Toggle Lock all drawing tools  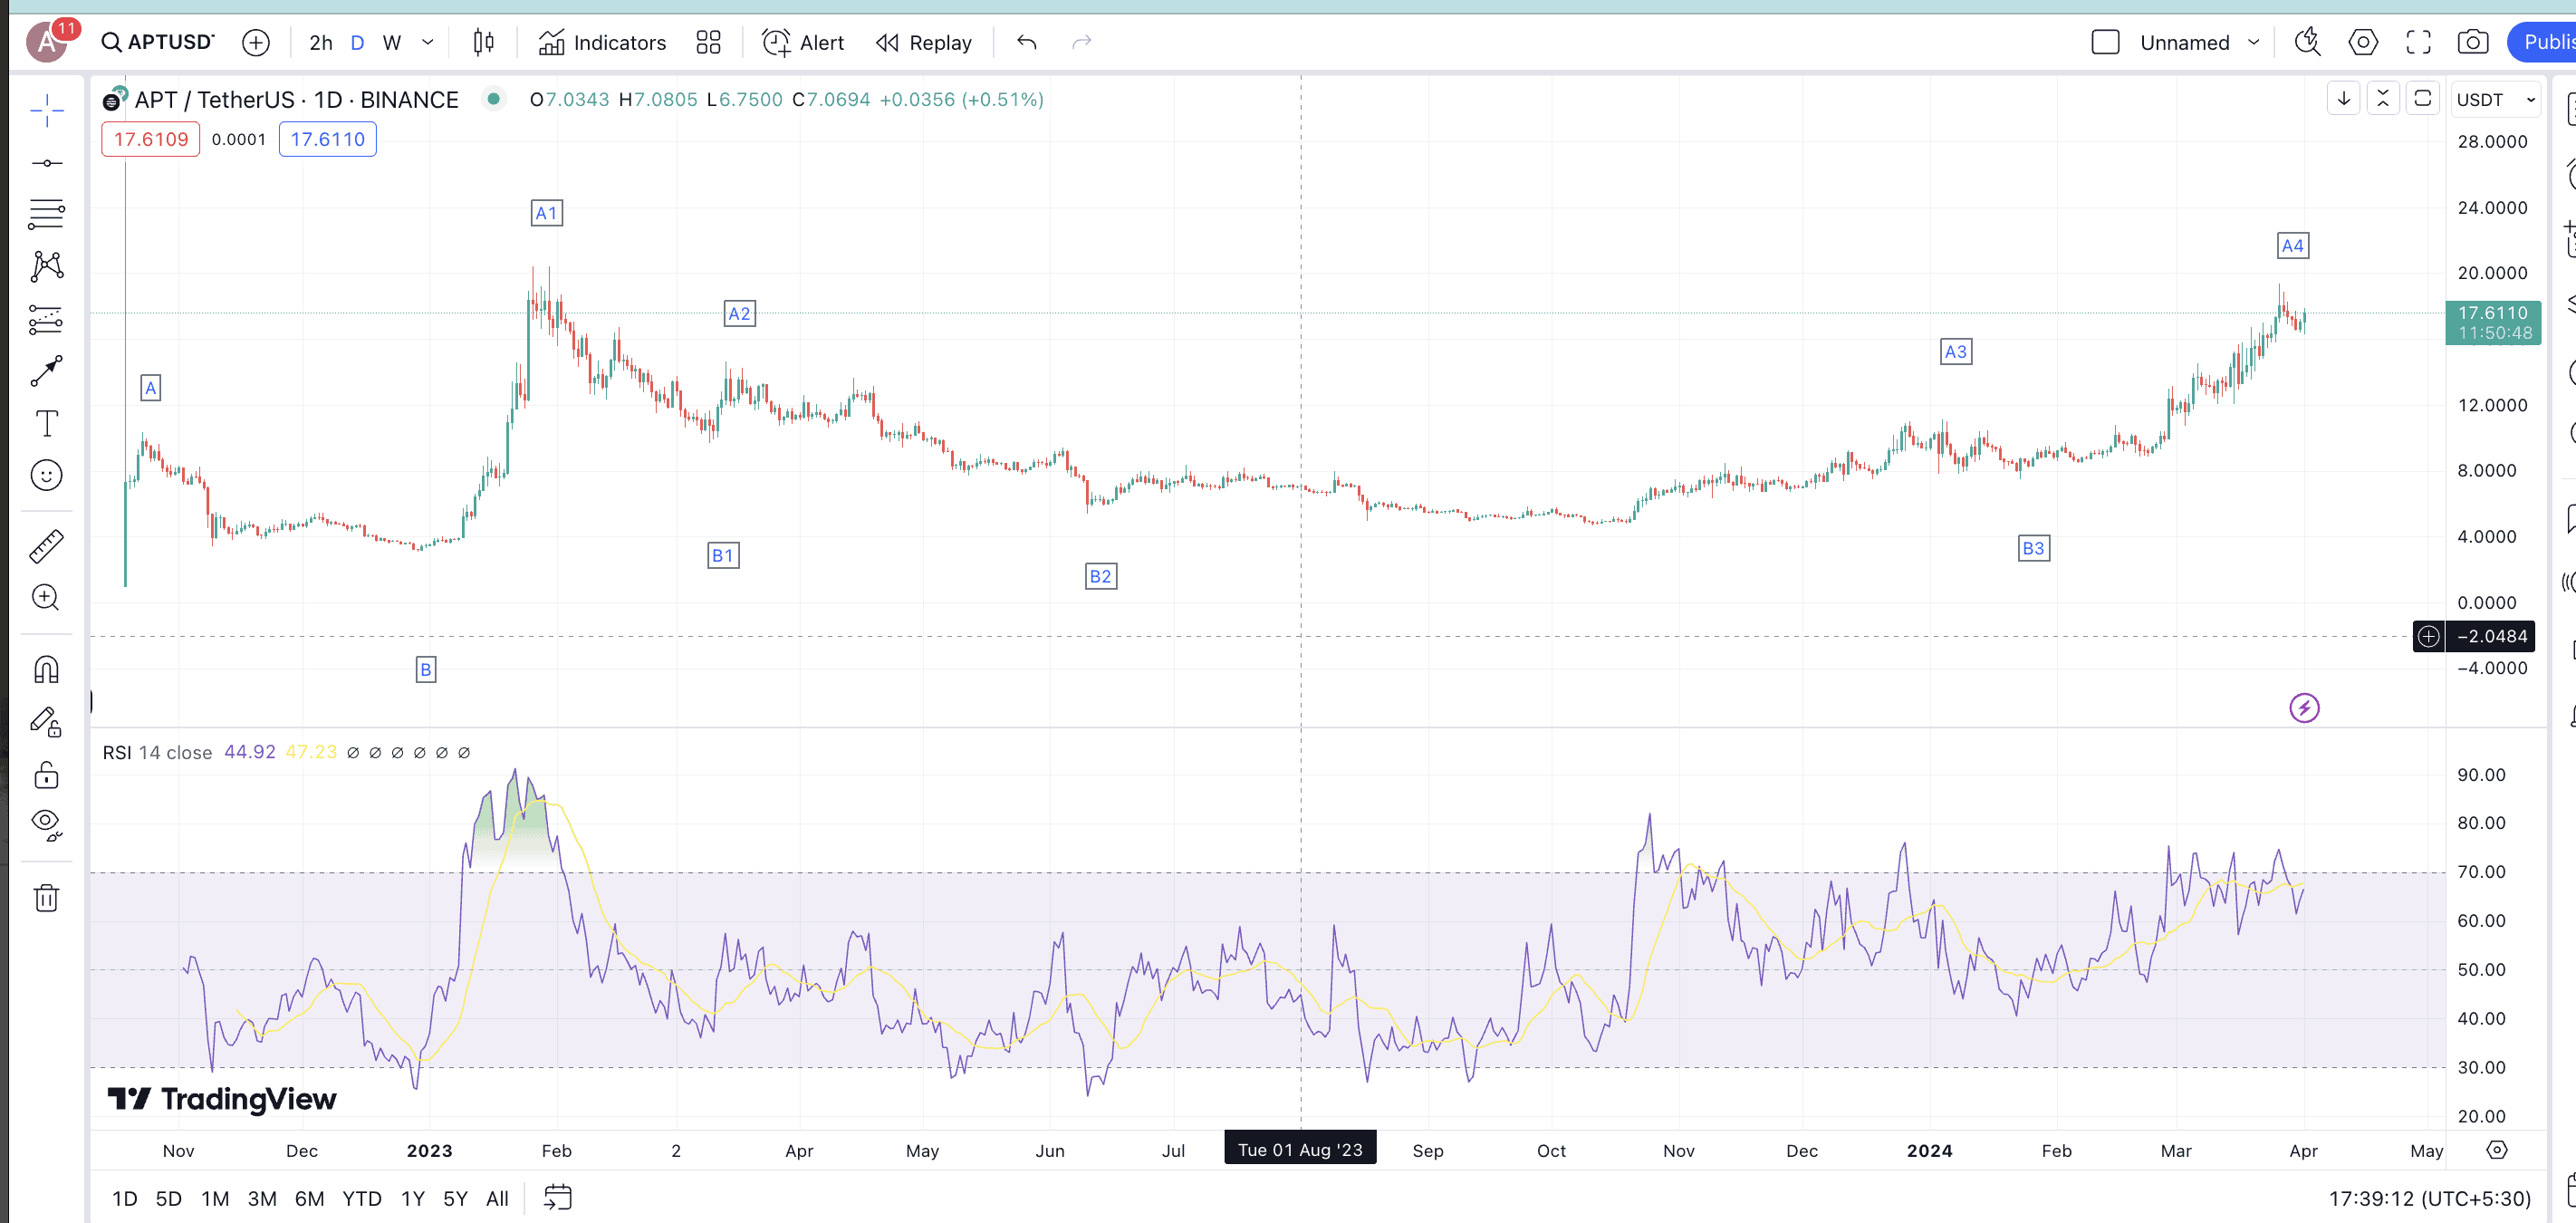[x=46, y=775]
